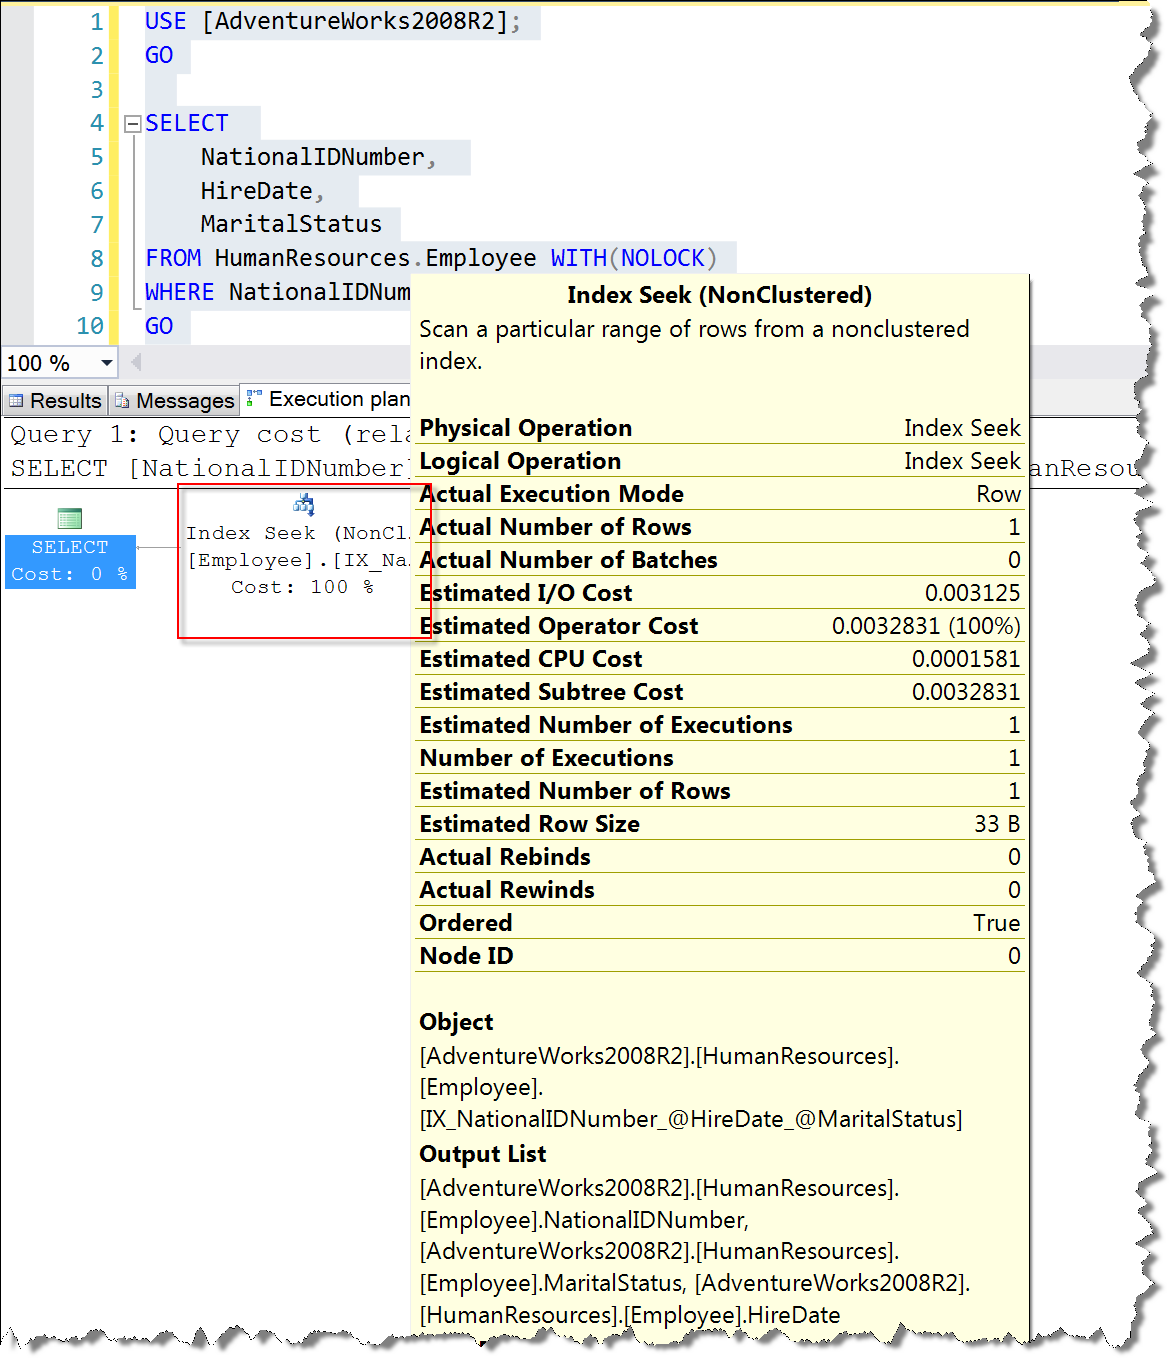Click the SELECT Cost: 0 % label
The height and width of the screenshot is (1358, 1169).
click(70, 561)
